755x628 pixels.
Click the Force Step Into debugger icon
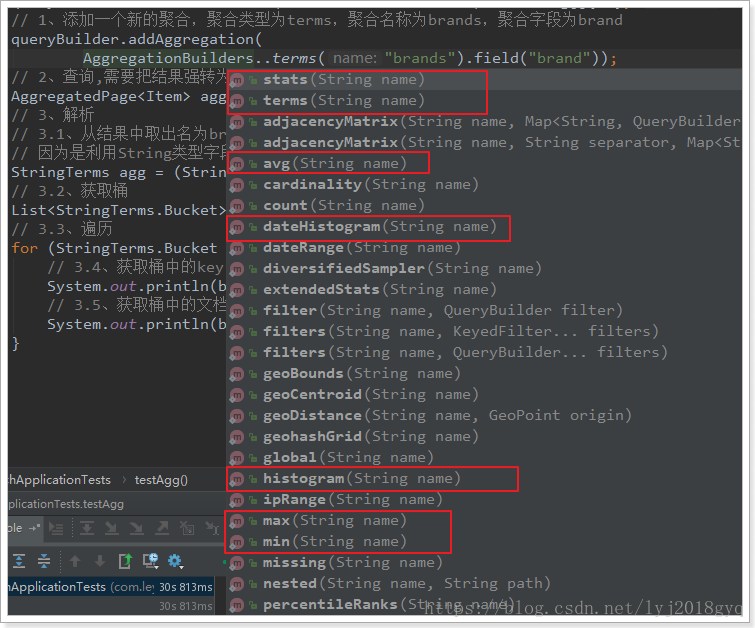[137, 528]
